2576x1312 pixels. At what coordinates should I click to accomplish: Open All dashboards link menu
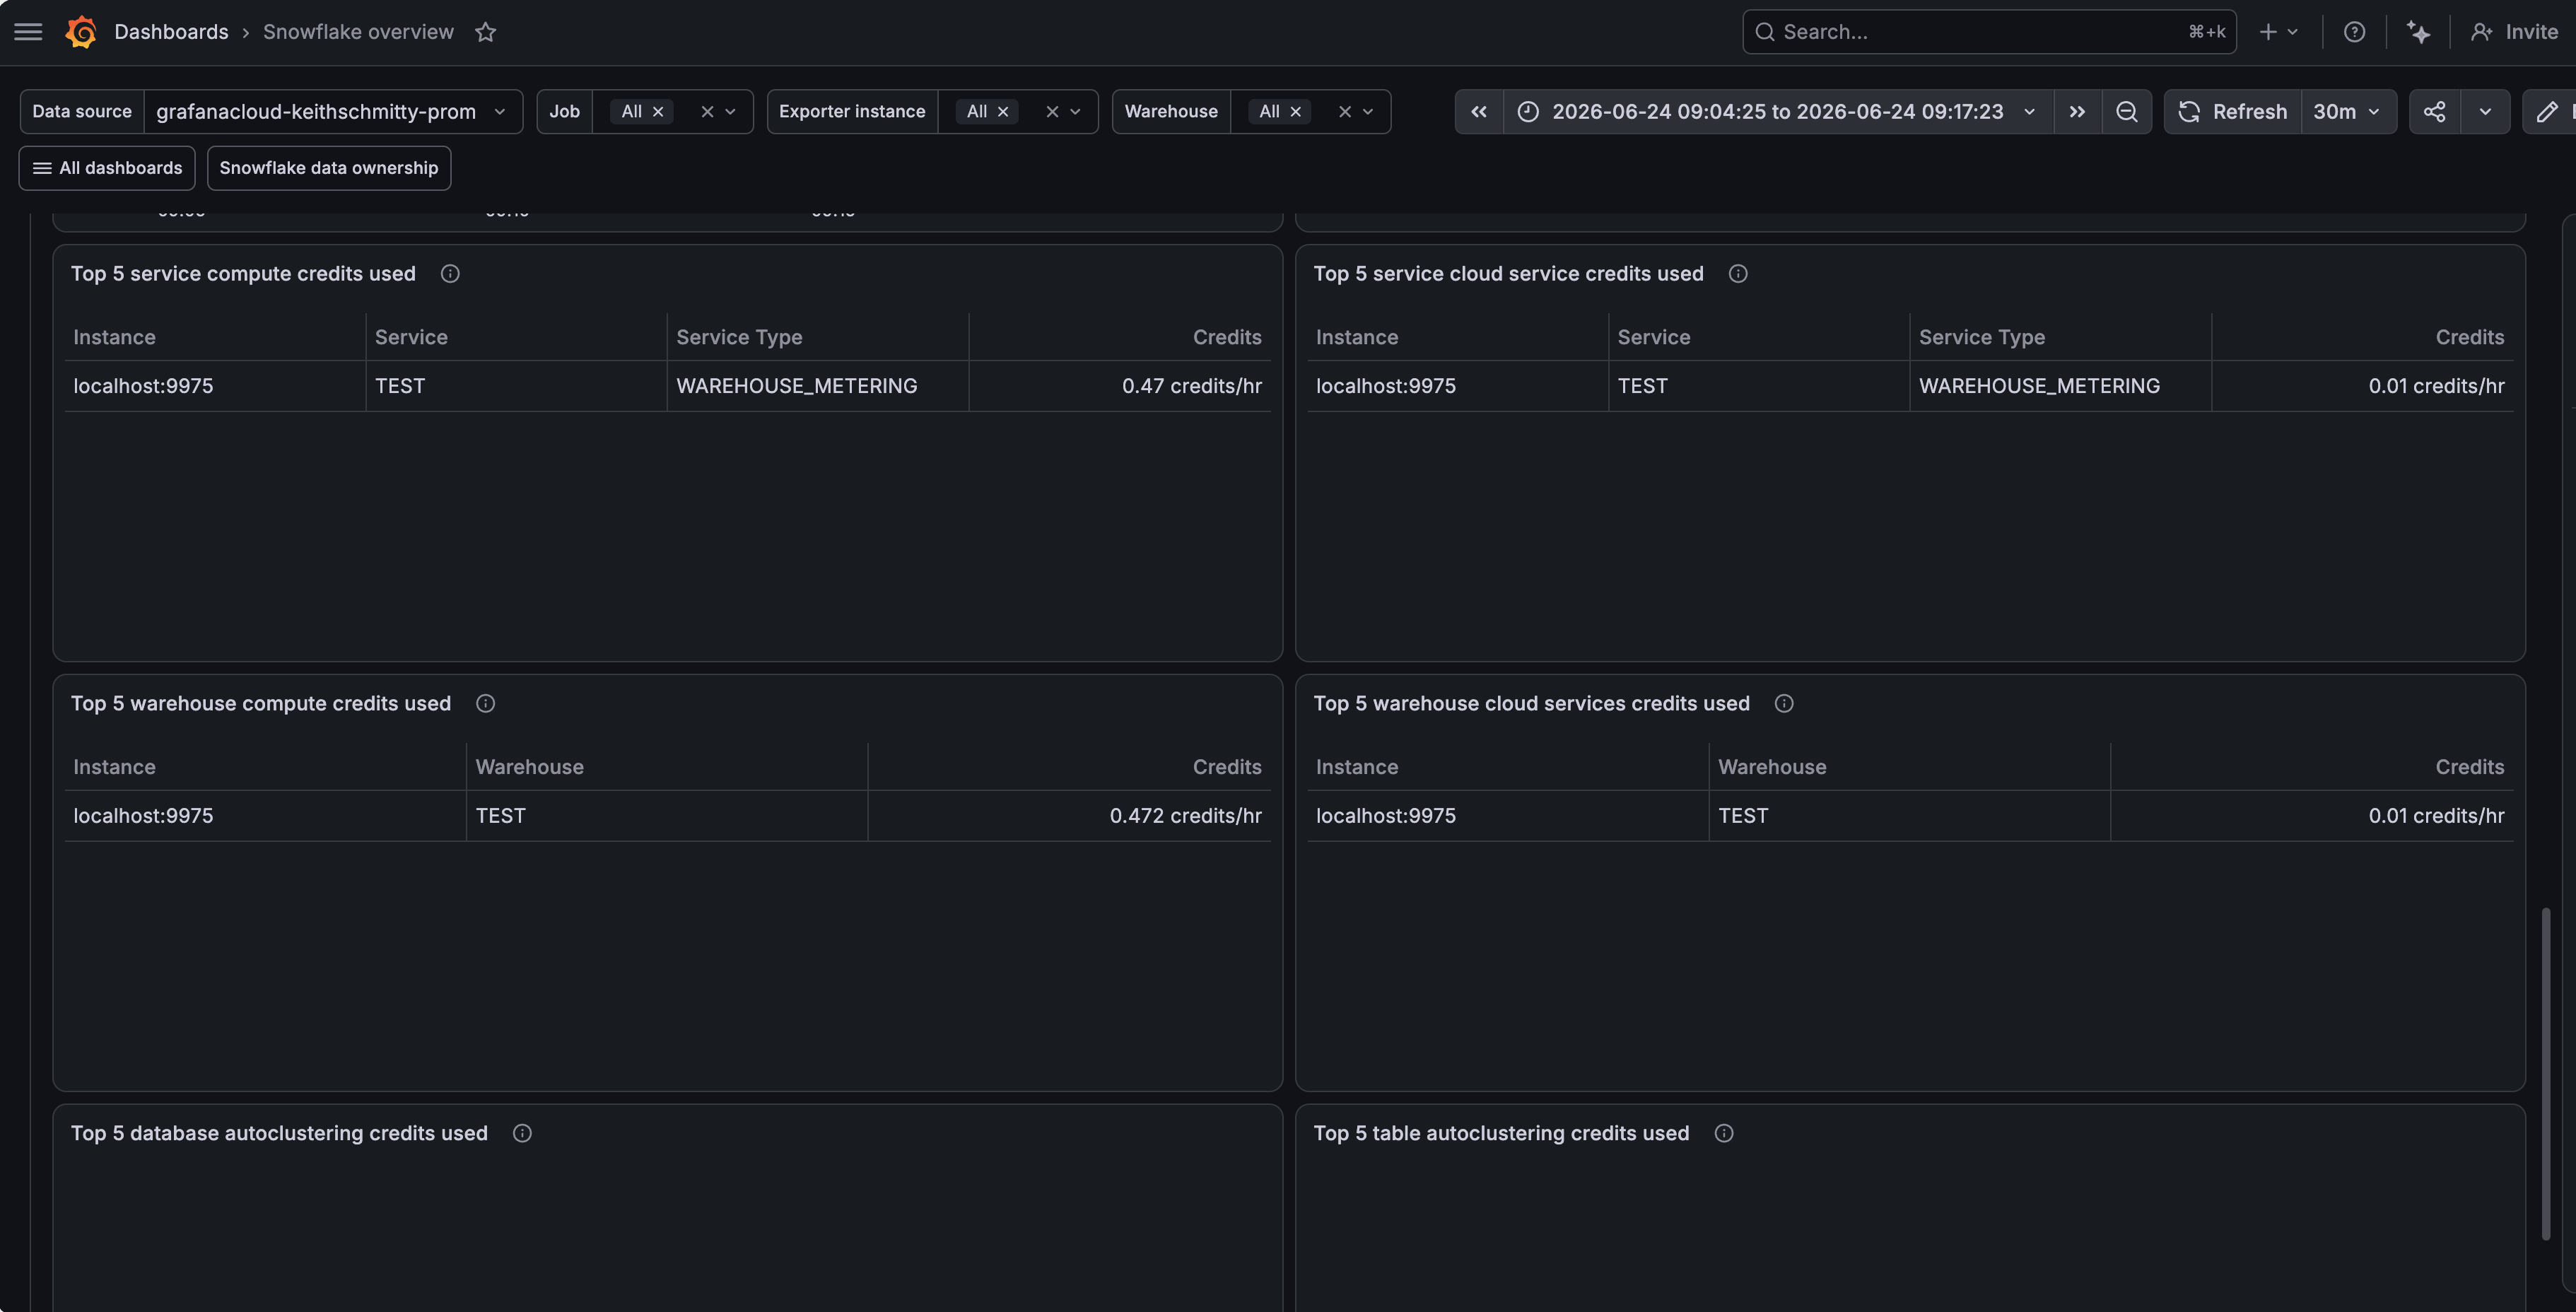click(x=107, y=168)
